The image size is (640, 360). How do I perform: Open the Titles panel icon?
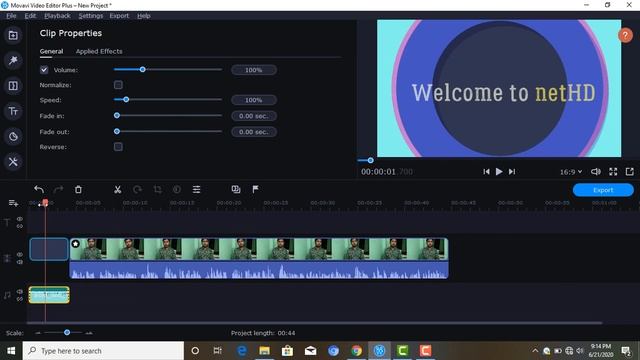click(x=13, y=111)
